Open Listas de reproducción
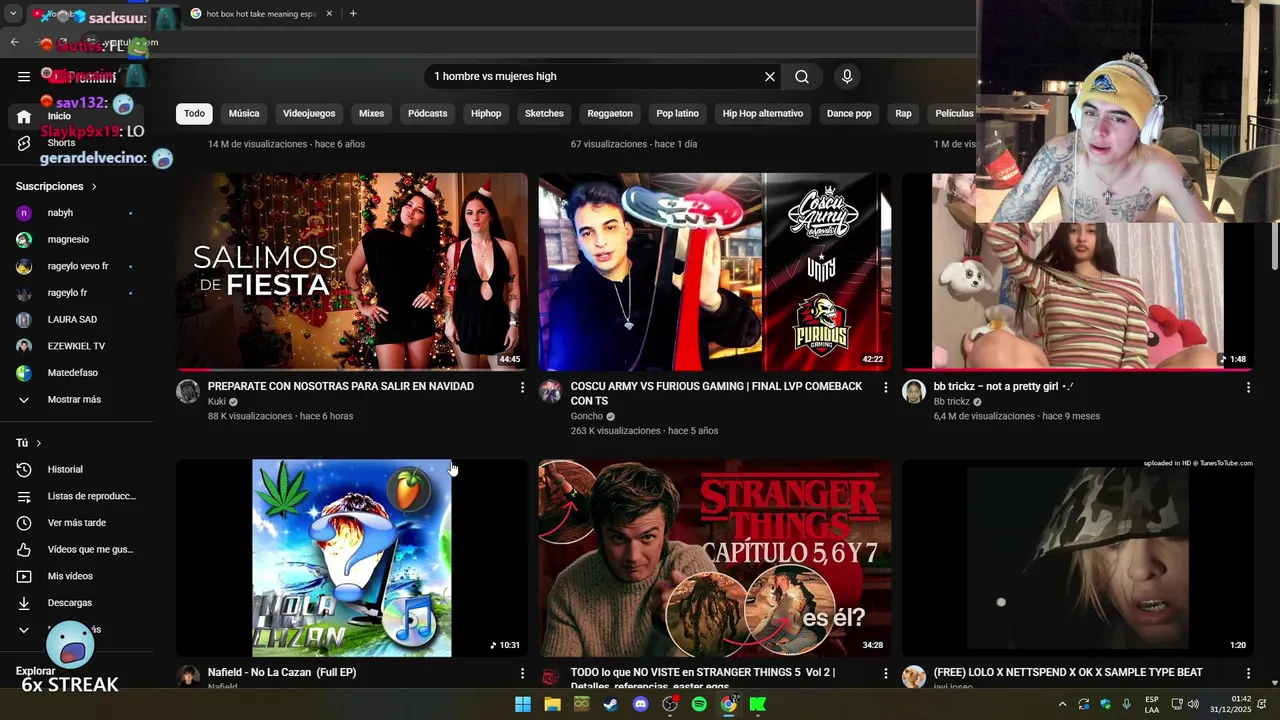Viewport: 1280px width, 720px height. click(x=76, y=496)
